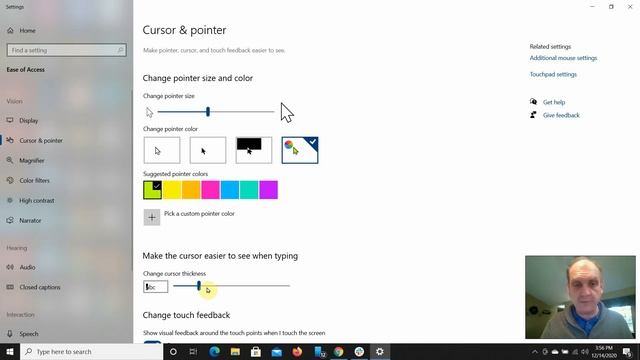Toggle touch feedback switch

[153, 342]
